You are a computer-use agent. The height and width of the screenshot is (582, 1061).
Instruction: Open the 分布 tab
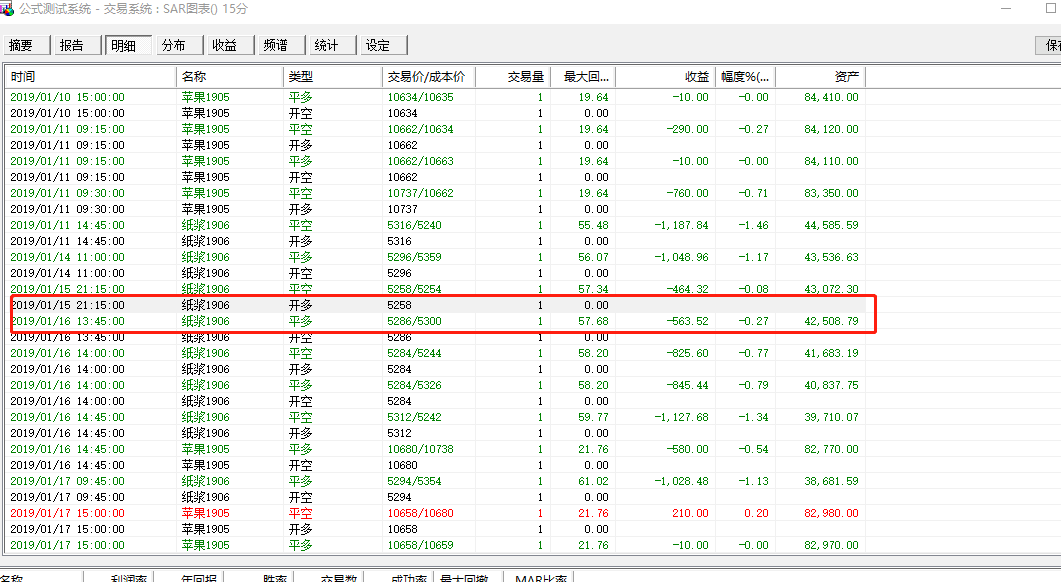coord(173,45)
